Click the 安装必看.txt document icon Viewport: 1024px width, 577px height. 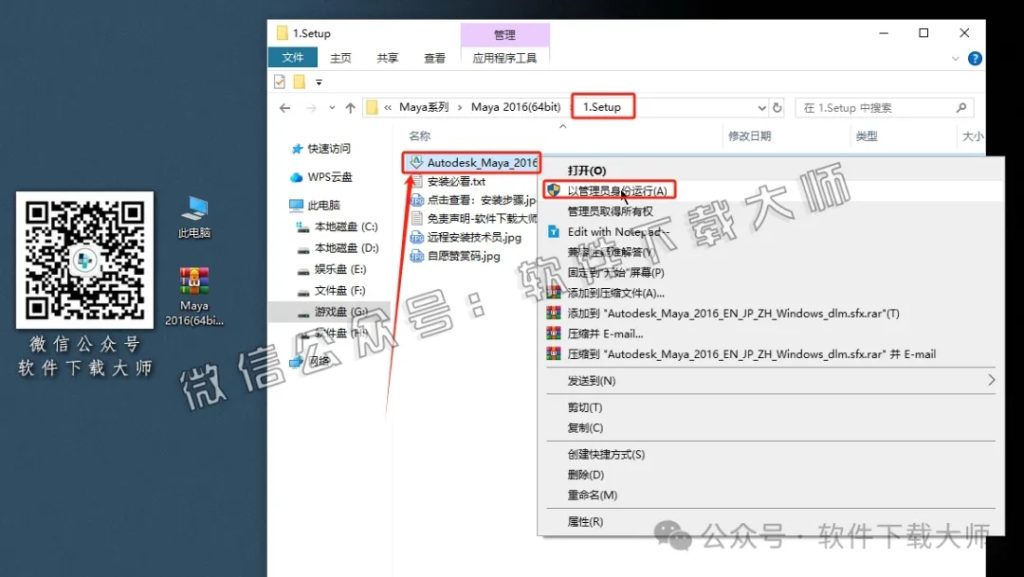417,181
